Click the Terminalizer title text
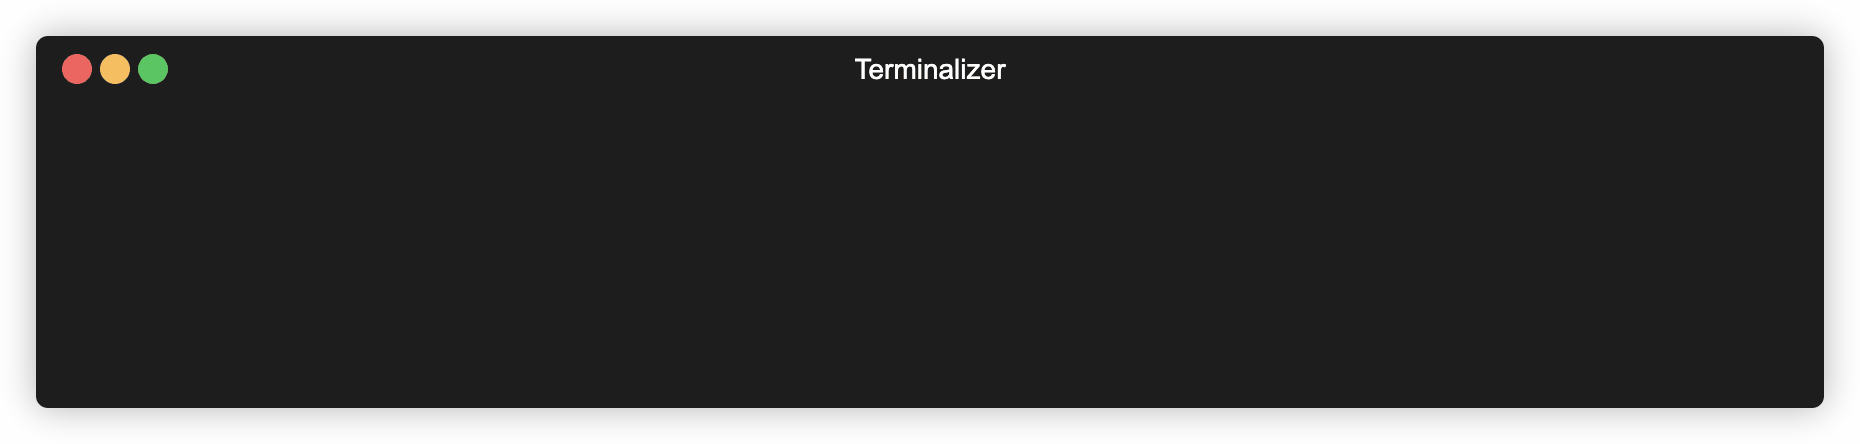This screenshot has height=444, width=1860. pyautogui.click(x=930, y=69)
